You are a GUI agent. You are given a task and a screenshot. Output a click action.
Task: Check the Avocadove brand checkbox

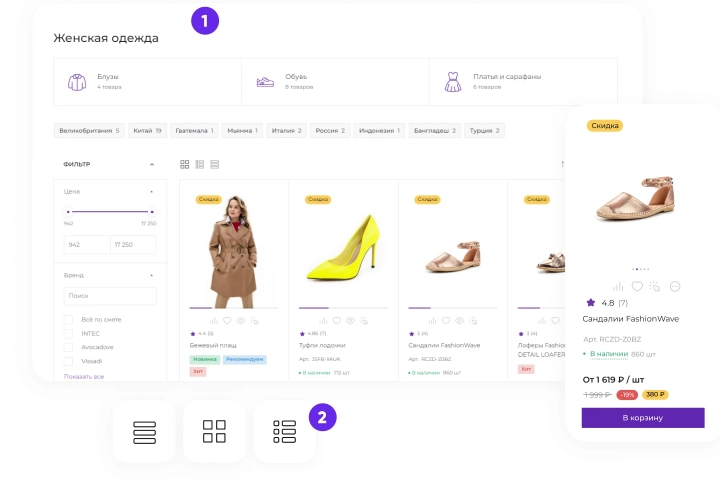[x=68, y=347]
